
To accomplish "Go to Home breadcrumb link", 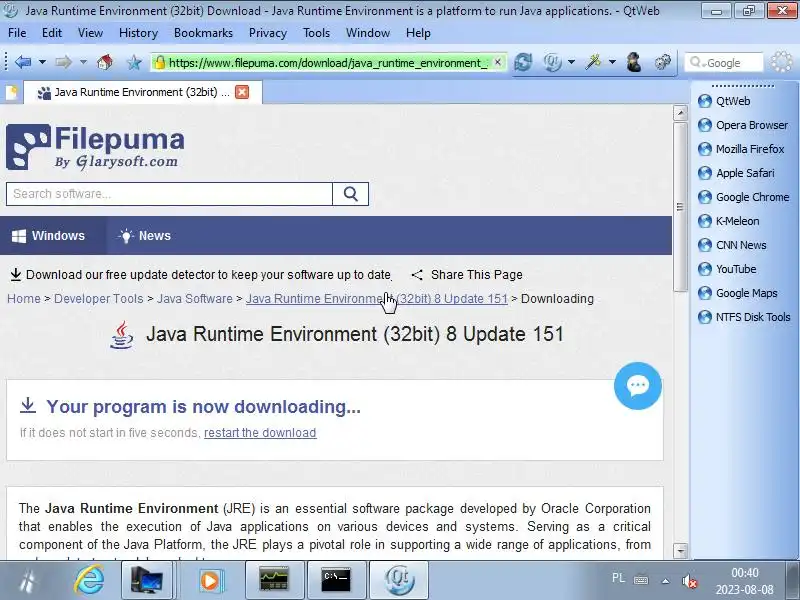I will coord(23,298).
